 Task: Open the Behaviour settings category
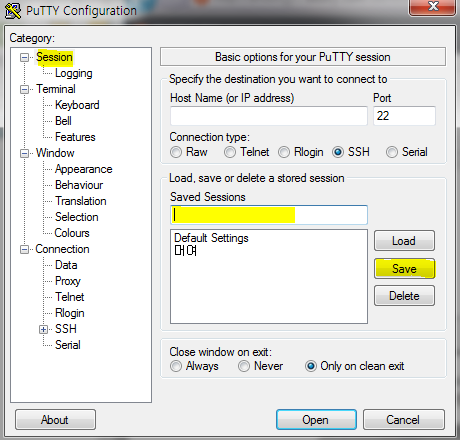(x=79, y=185)
